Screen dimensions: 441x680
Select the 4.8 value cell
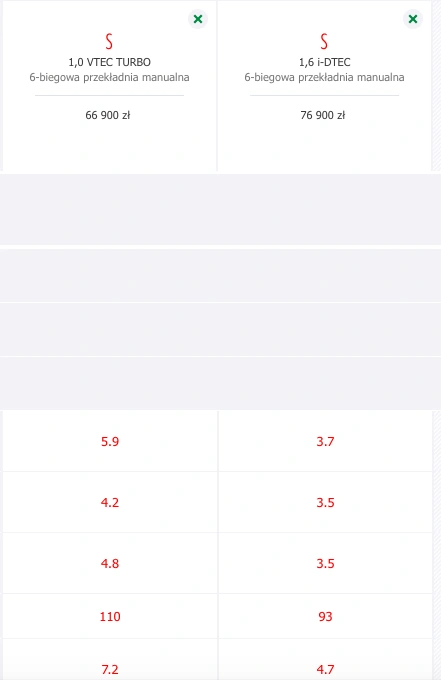(110, 563)
